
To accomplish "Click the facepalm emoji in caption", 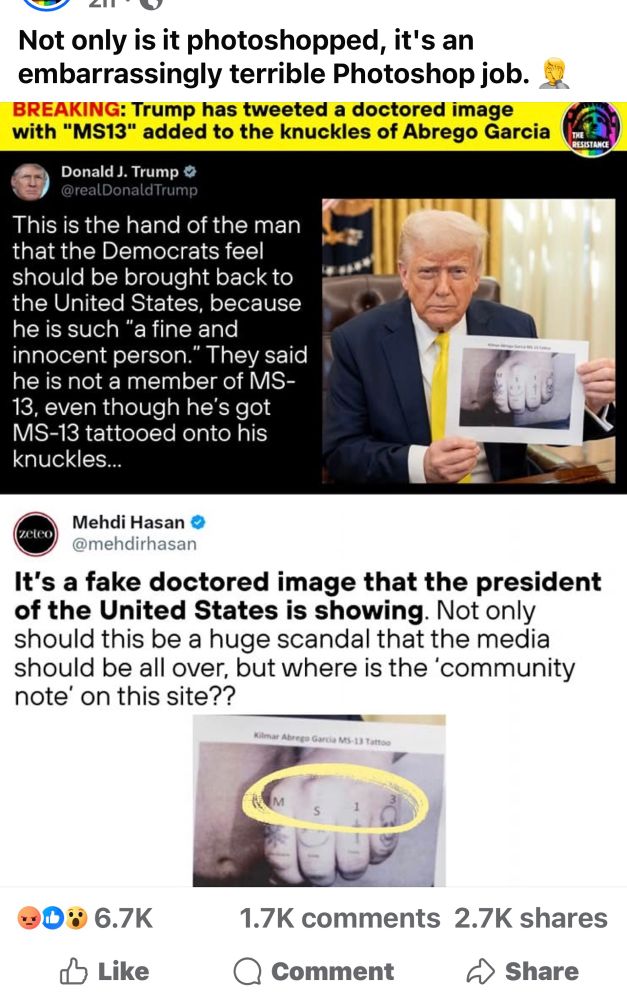I will [554, 73].
